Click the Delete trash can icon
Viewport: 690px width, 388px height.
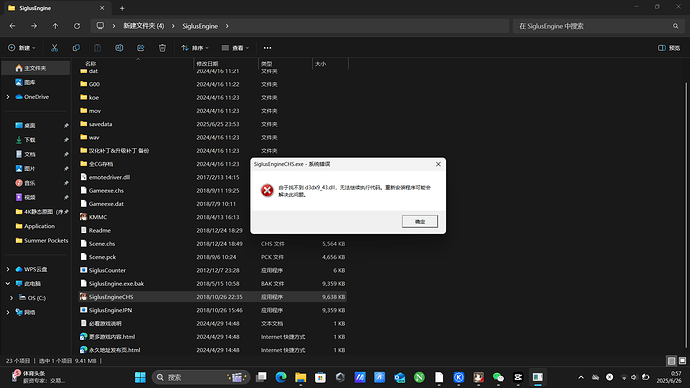(x=162, y=48)
